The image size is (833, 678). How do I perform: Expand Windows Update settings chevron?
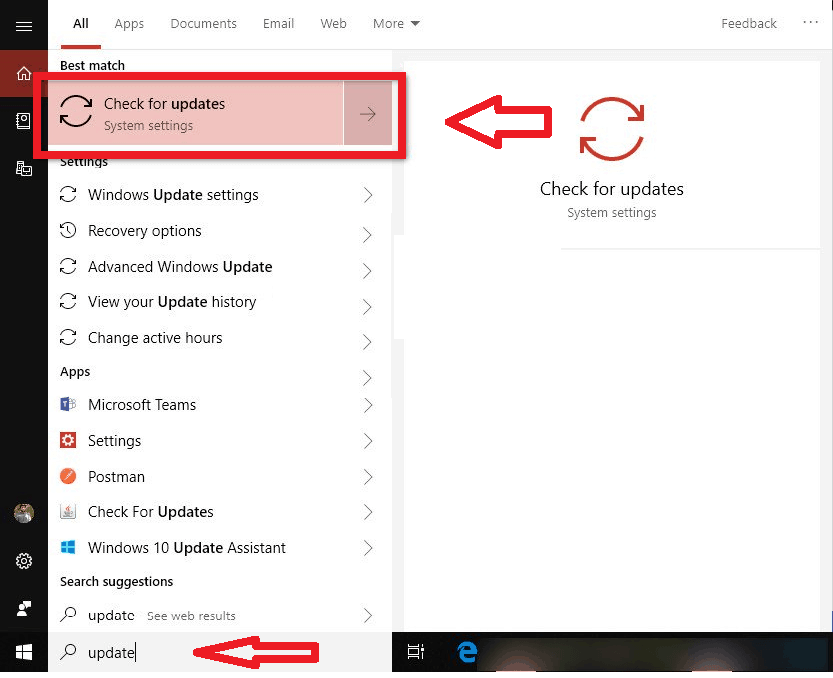click(x=368, y=194)
